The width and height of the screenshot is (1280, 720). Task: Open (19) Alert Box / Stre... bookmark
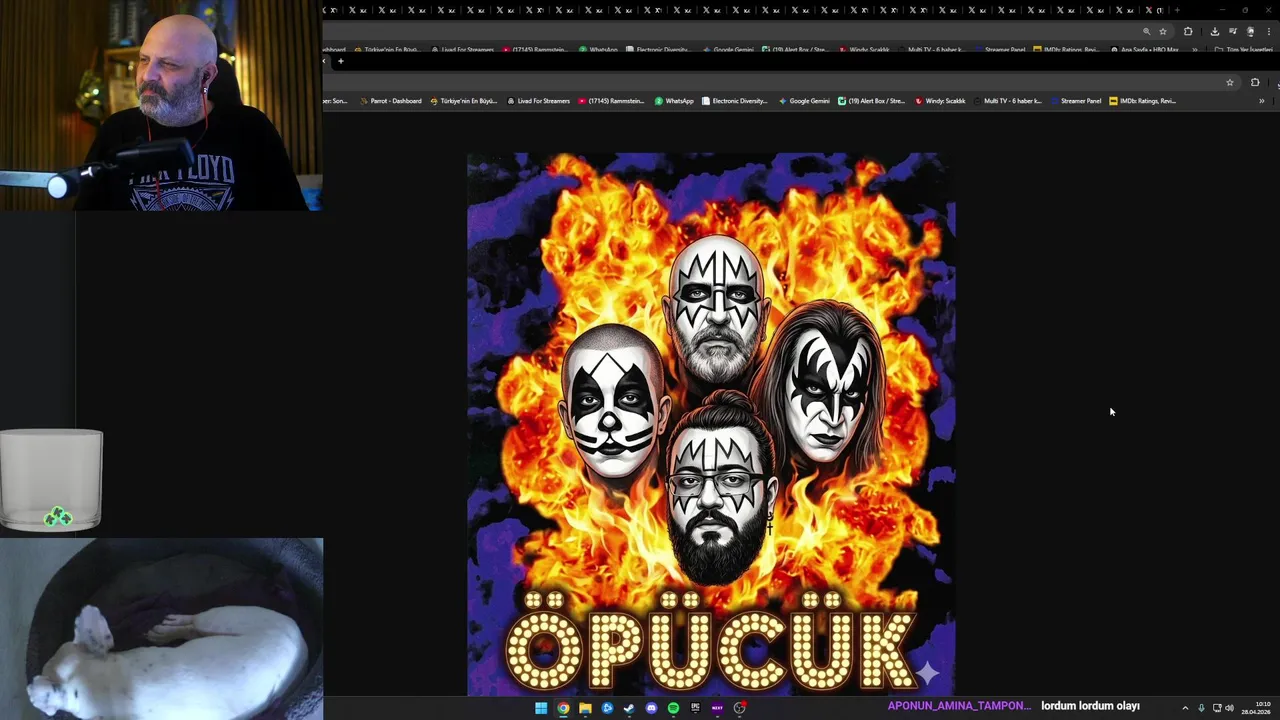point(871,101)
